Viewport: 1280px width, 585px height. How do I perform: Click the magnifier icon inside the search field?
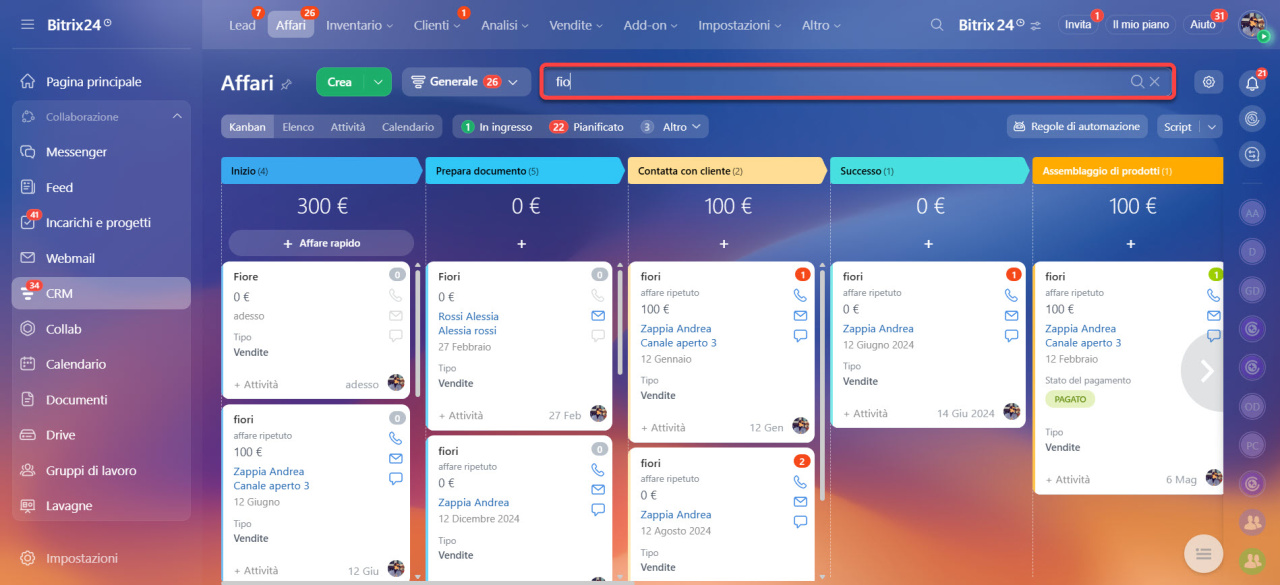click(x=1137, y=82)
